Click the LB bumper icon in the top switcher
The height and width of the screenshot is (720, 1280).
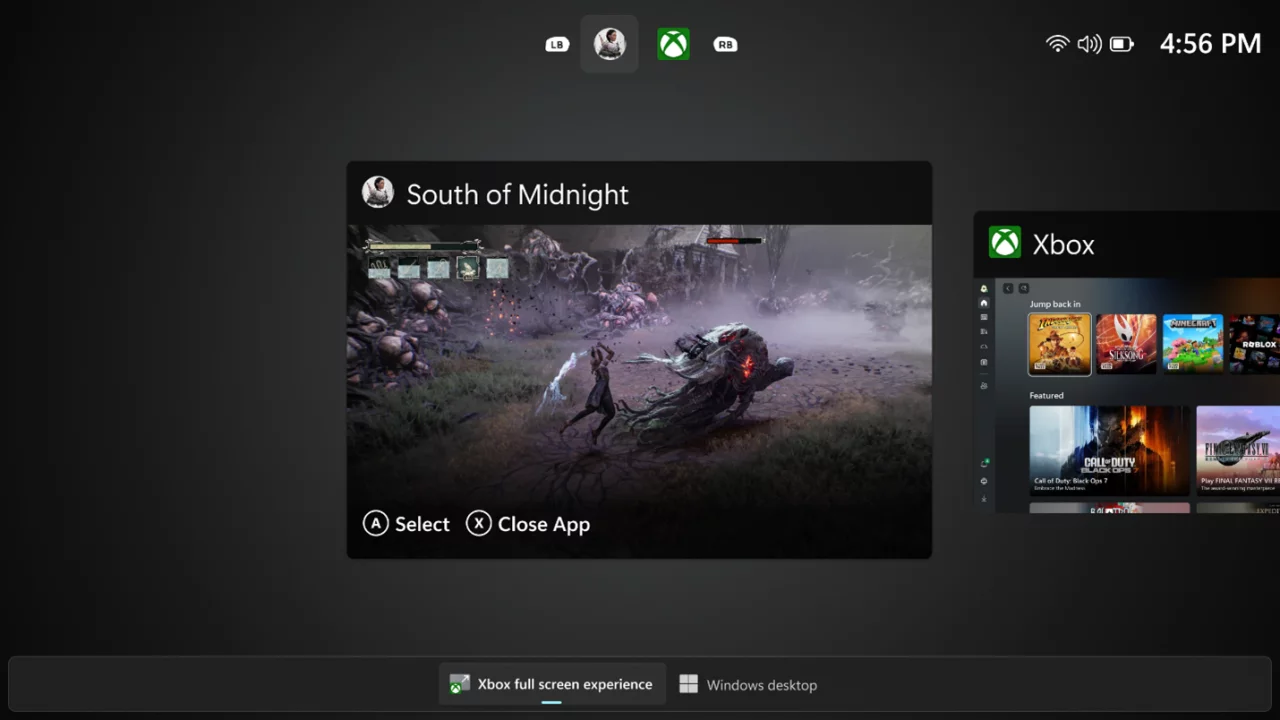[x=557, y=44]
